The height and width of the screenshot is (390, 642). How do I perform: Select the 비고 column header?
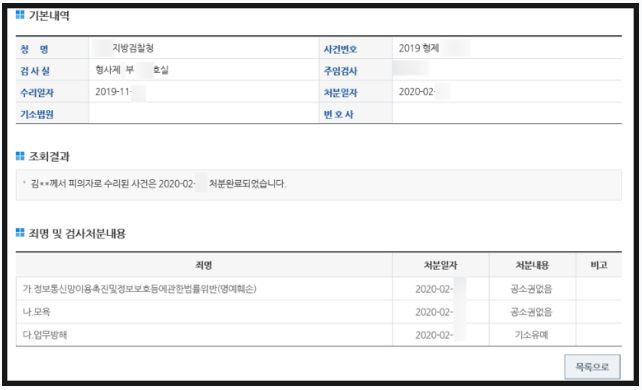pyautogui.click(x=599, y=265)
